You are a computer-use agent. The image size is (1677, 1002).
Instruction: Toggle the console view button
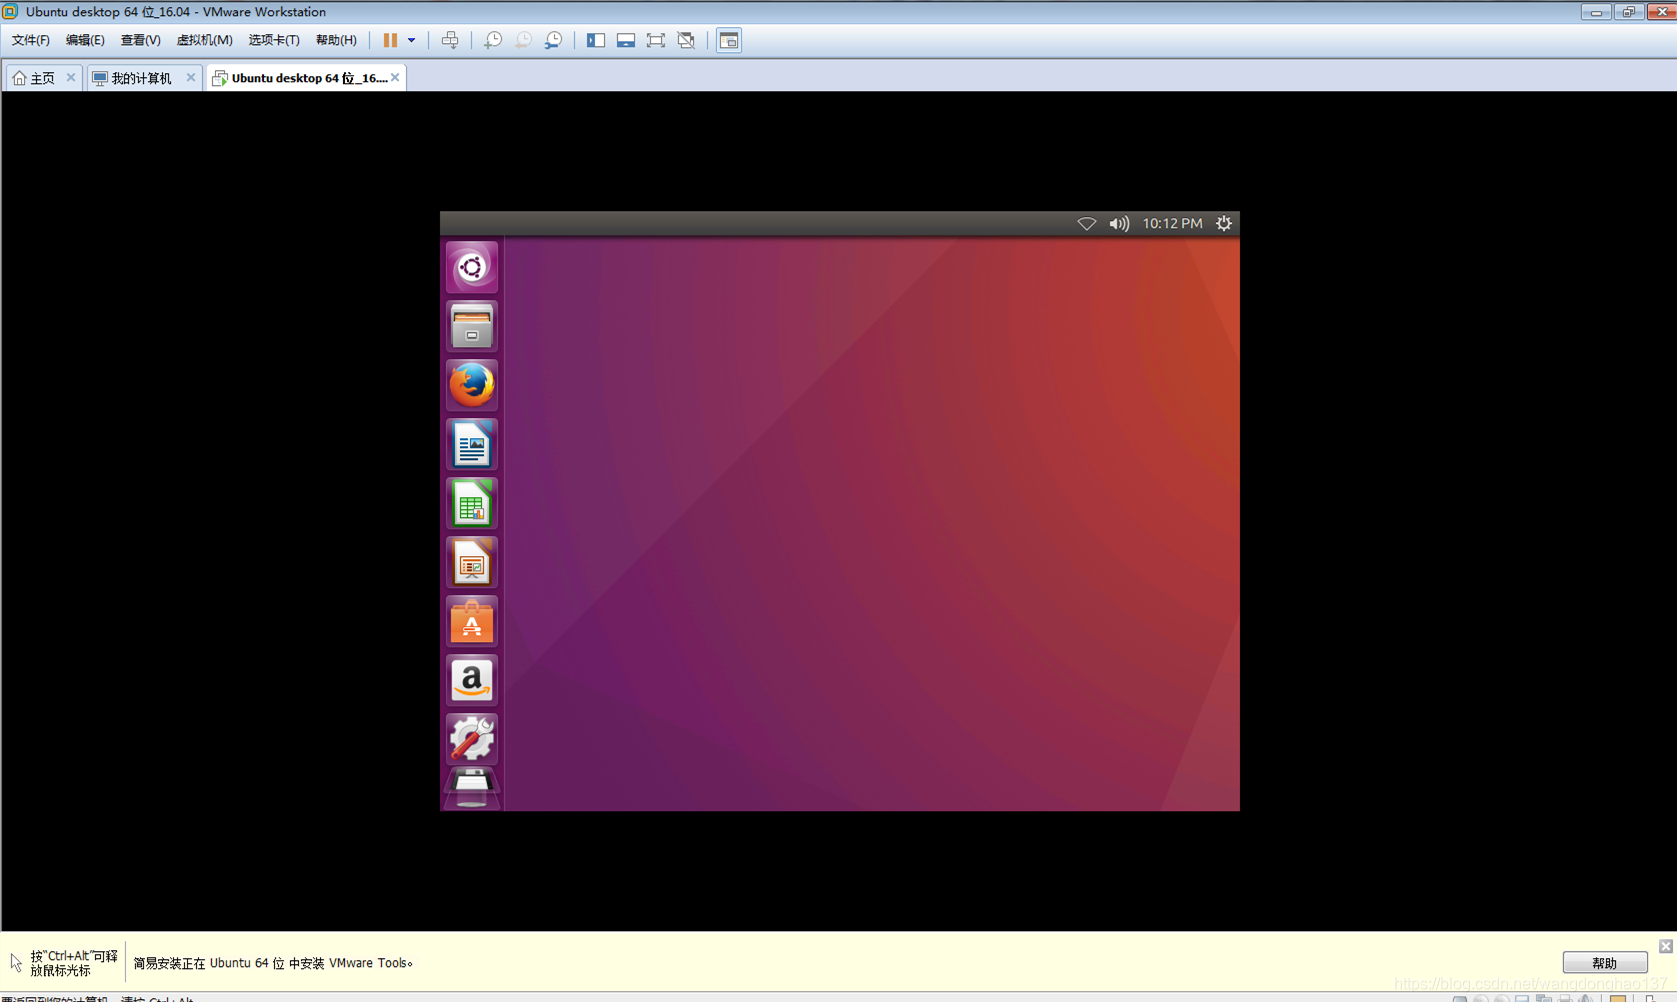click(729, 40)
